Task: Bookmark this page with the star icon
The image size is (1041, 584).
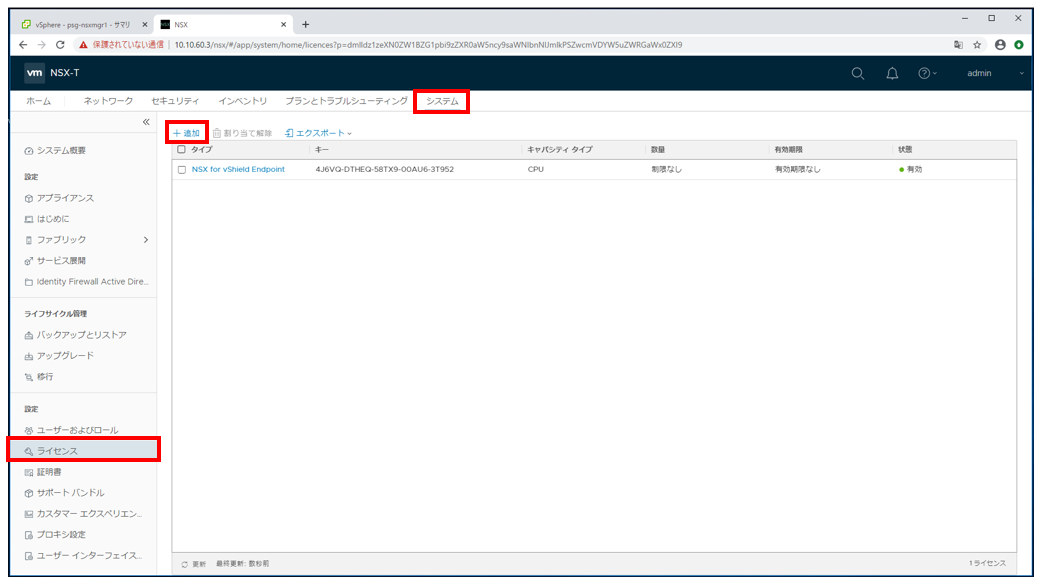Action: click(977, 45)
